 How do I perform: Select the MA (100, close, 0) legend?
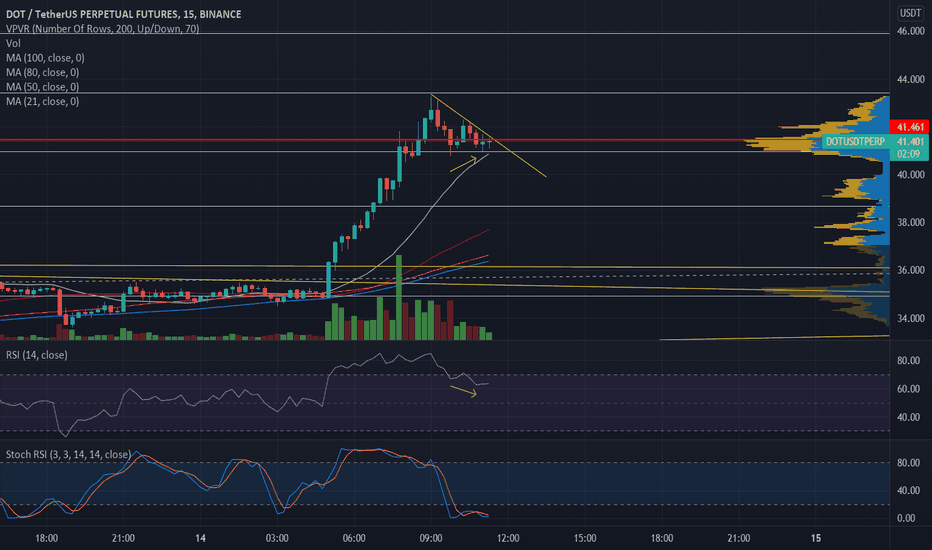(45, 58)
